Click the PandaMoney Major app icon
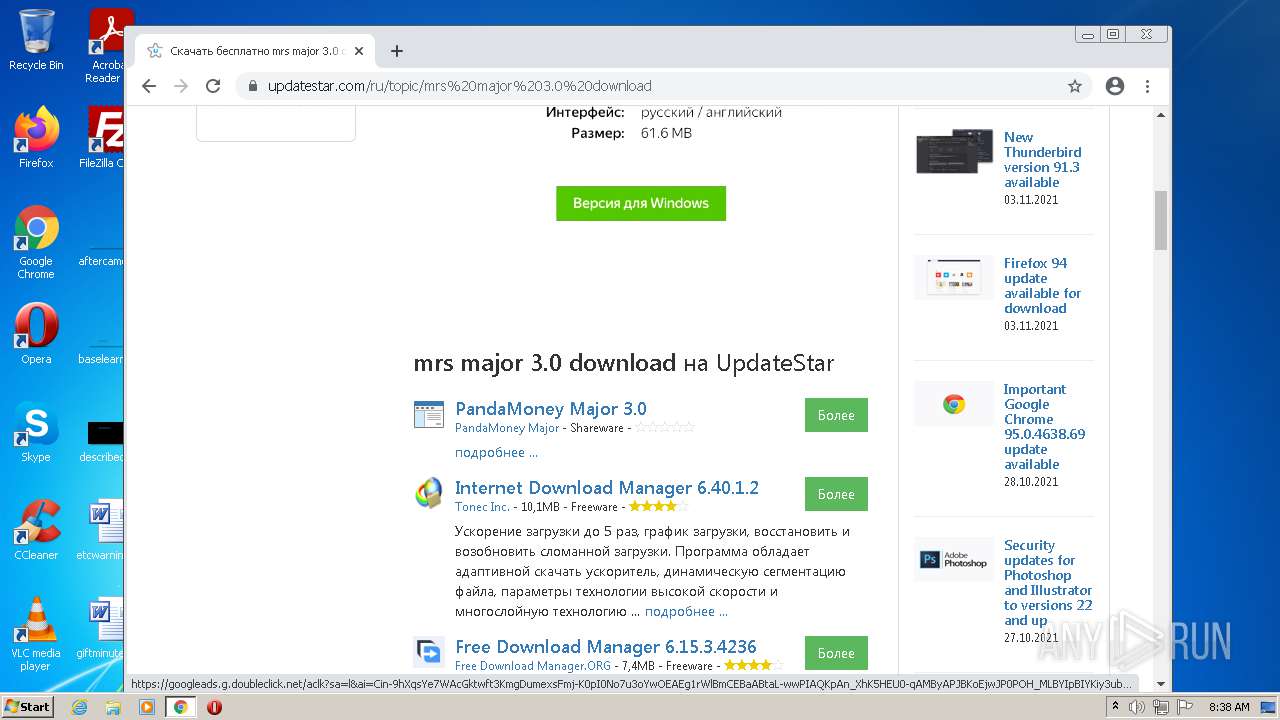Image resolution: width=1280 pixels, height=720 pixels. tap(429, 415)
